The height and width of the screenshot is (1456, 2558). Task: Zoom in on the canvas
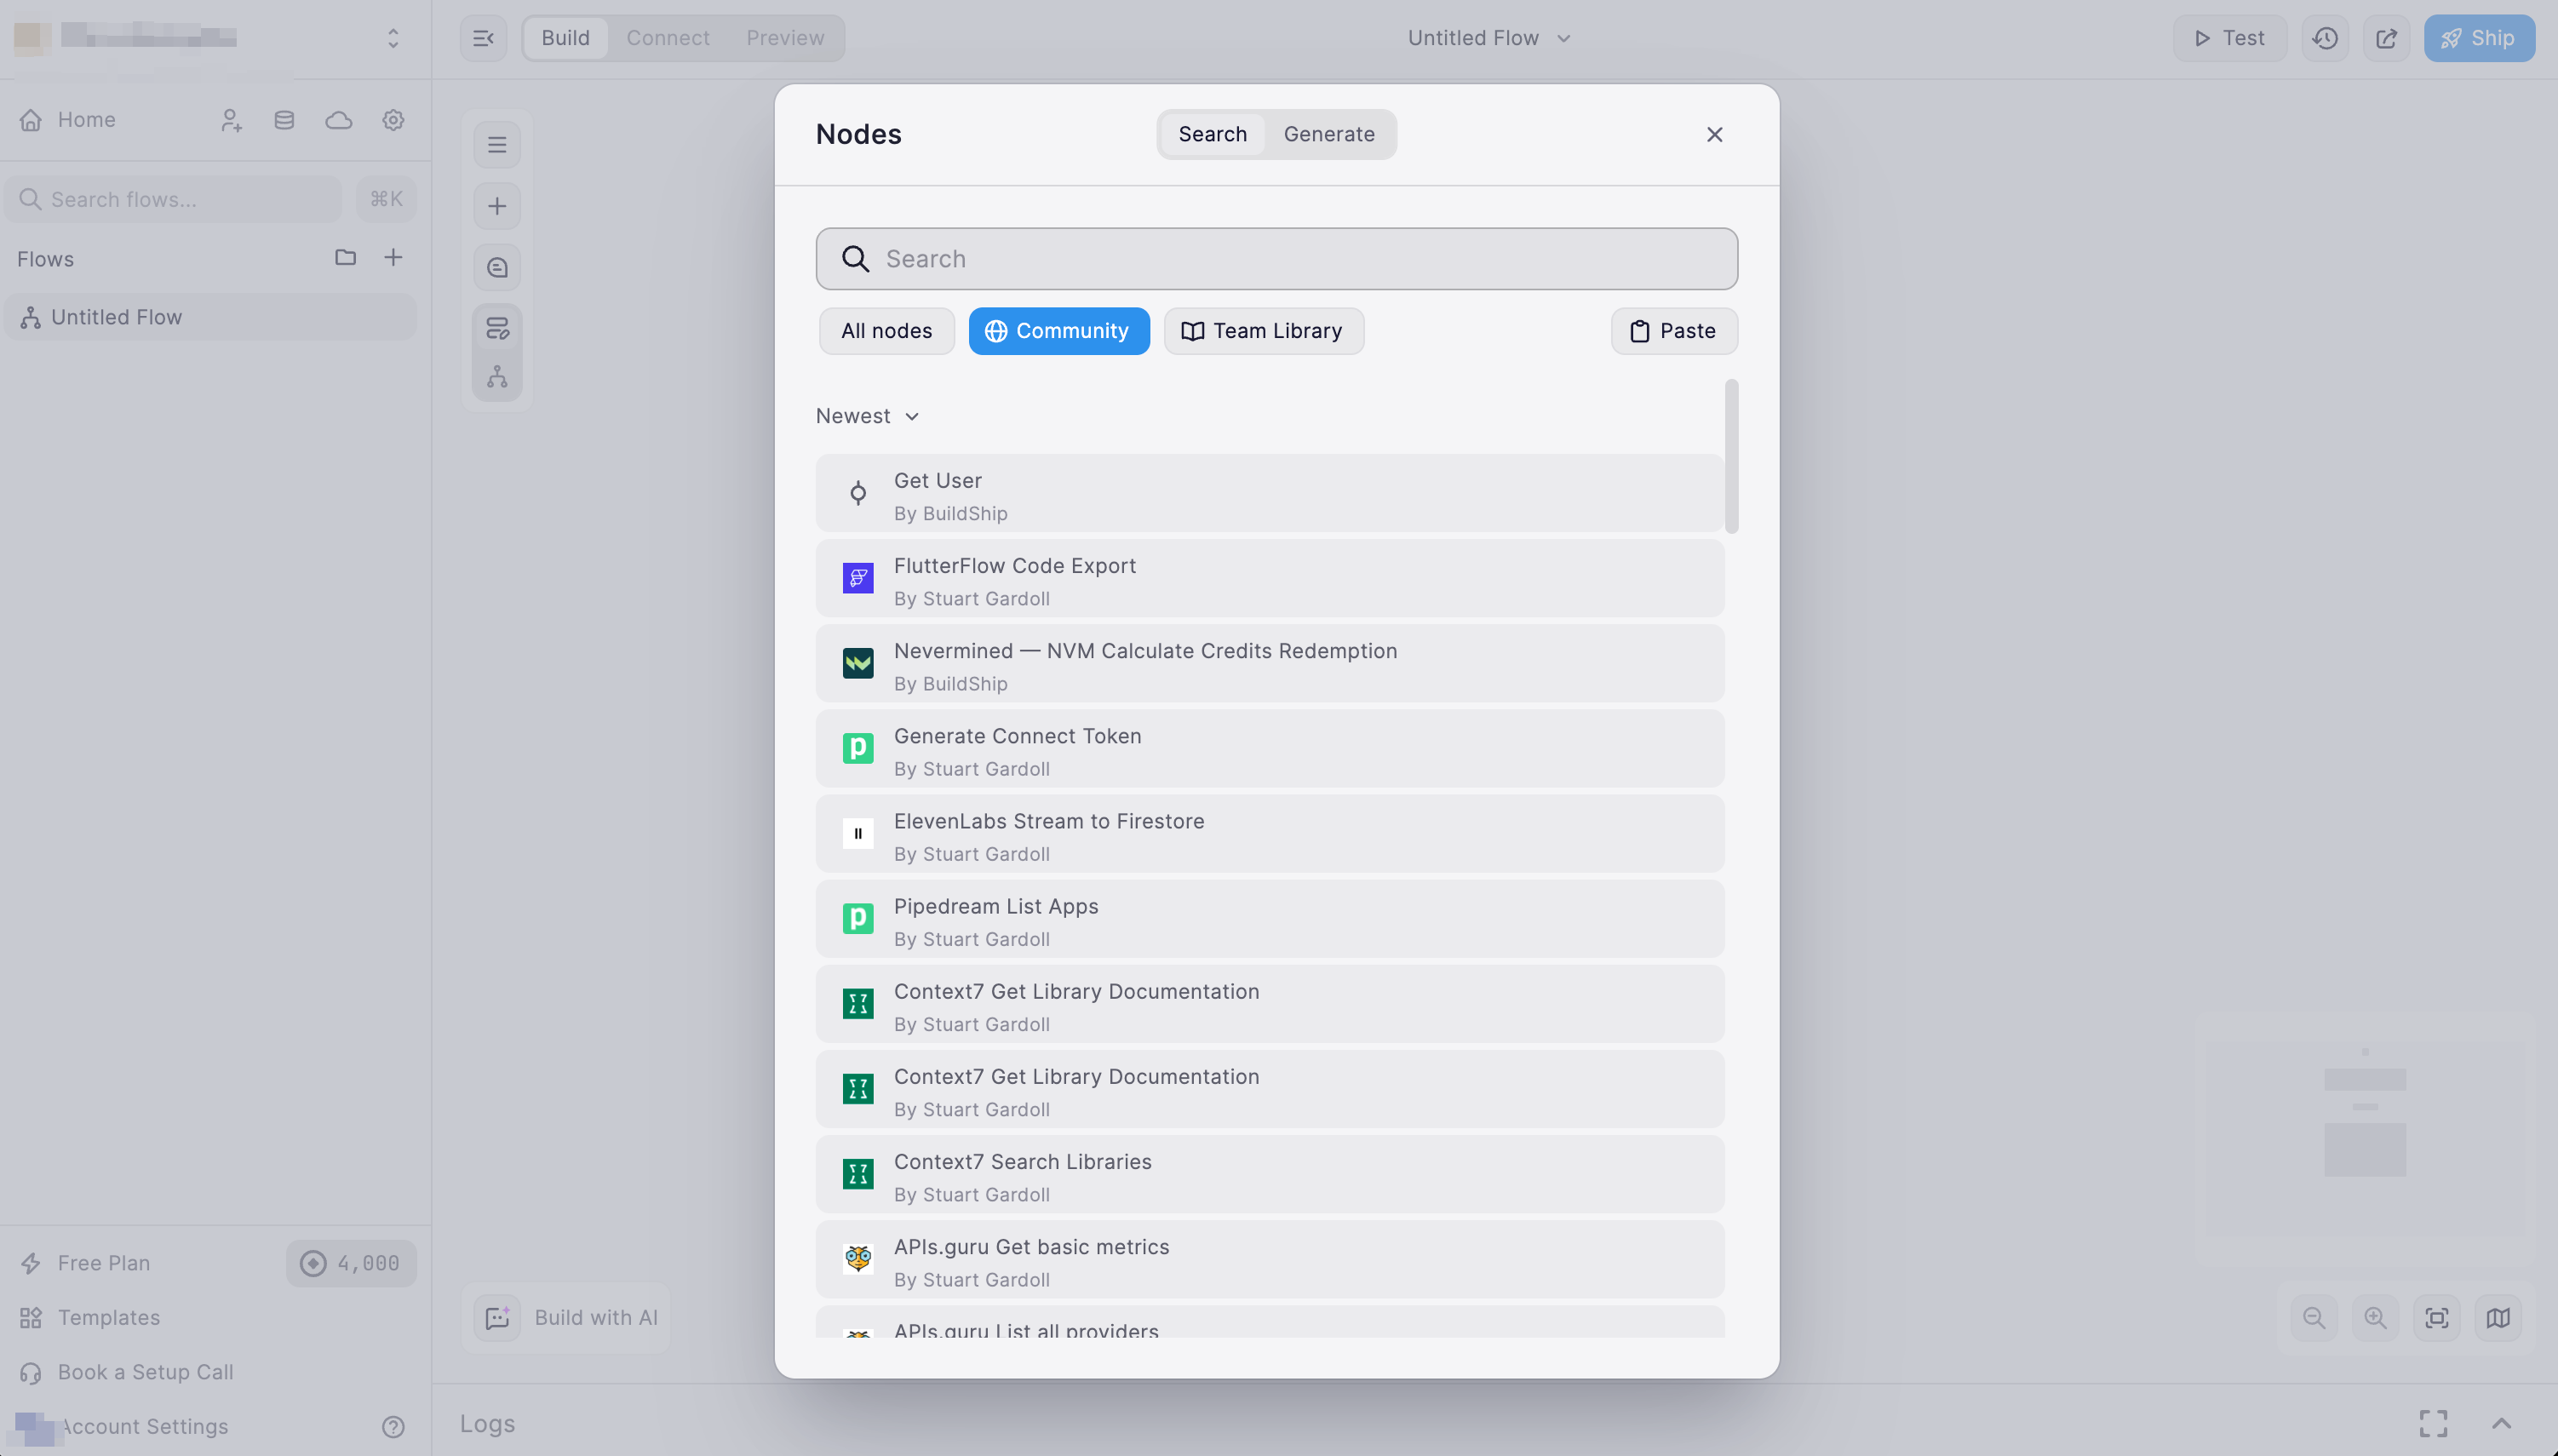(x=2375, y=1318)
